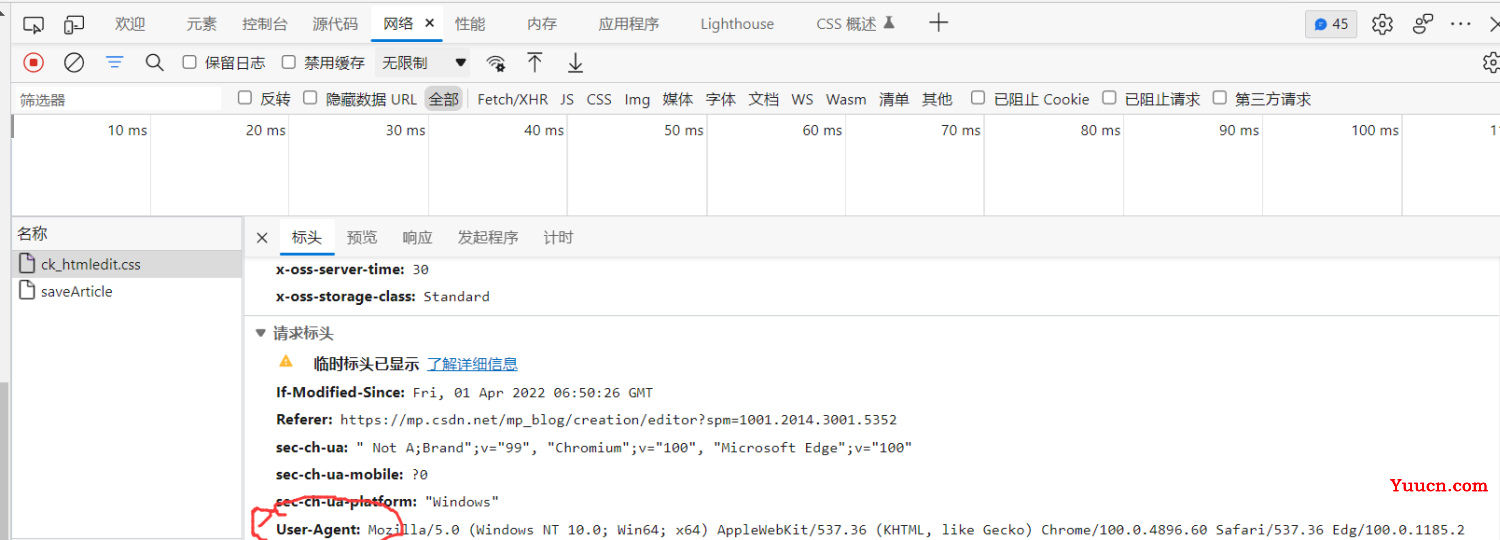
Task: Toggle the filter bar icon
Action: click(115, 62)
